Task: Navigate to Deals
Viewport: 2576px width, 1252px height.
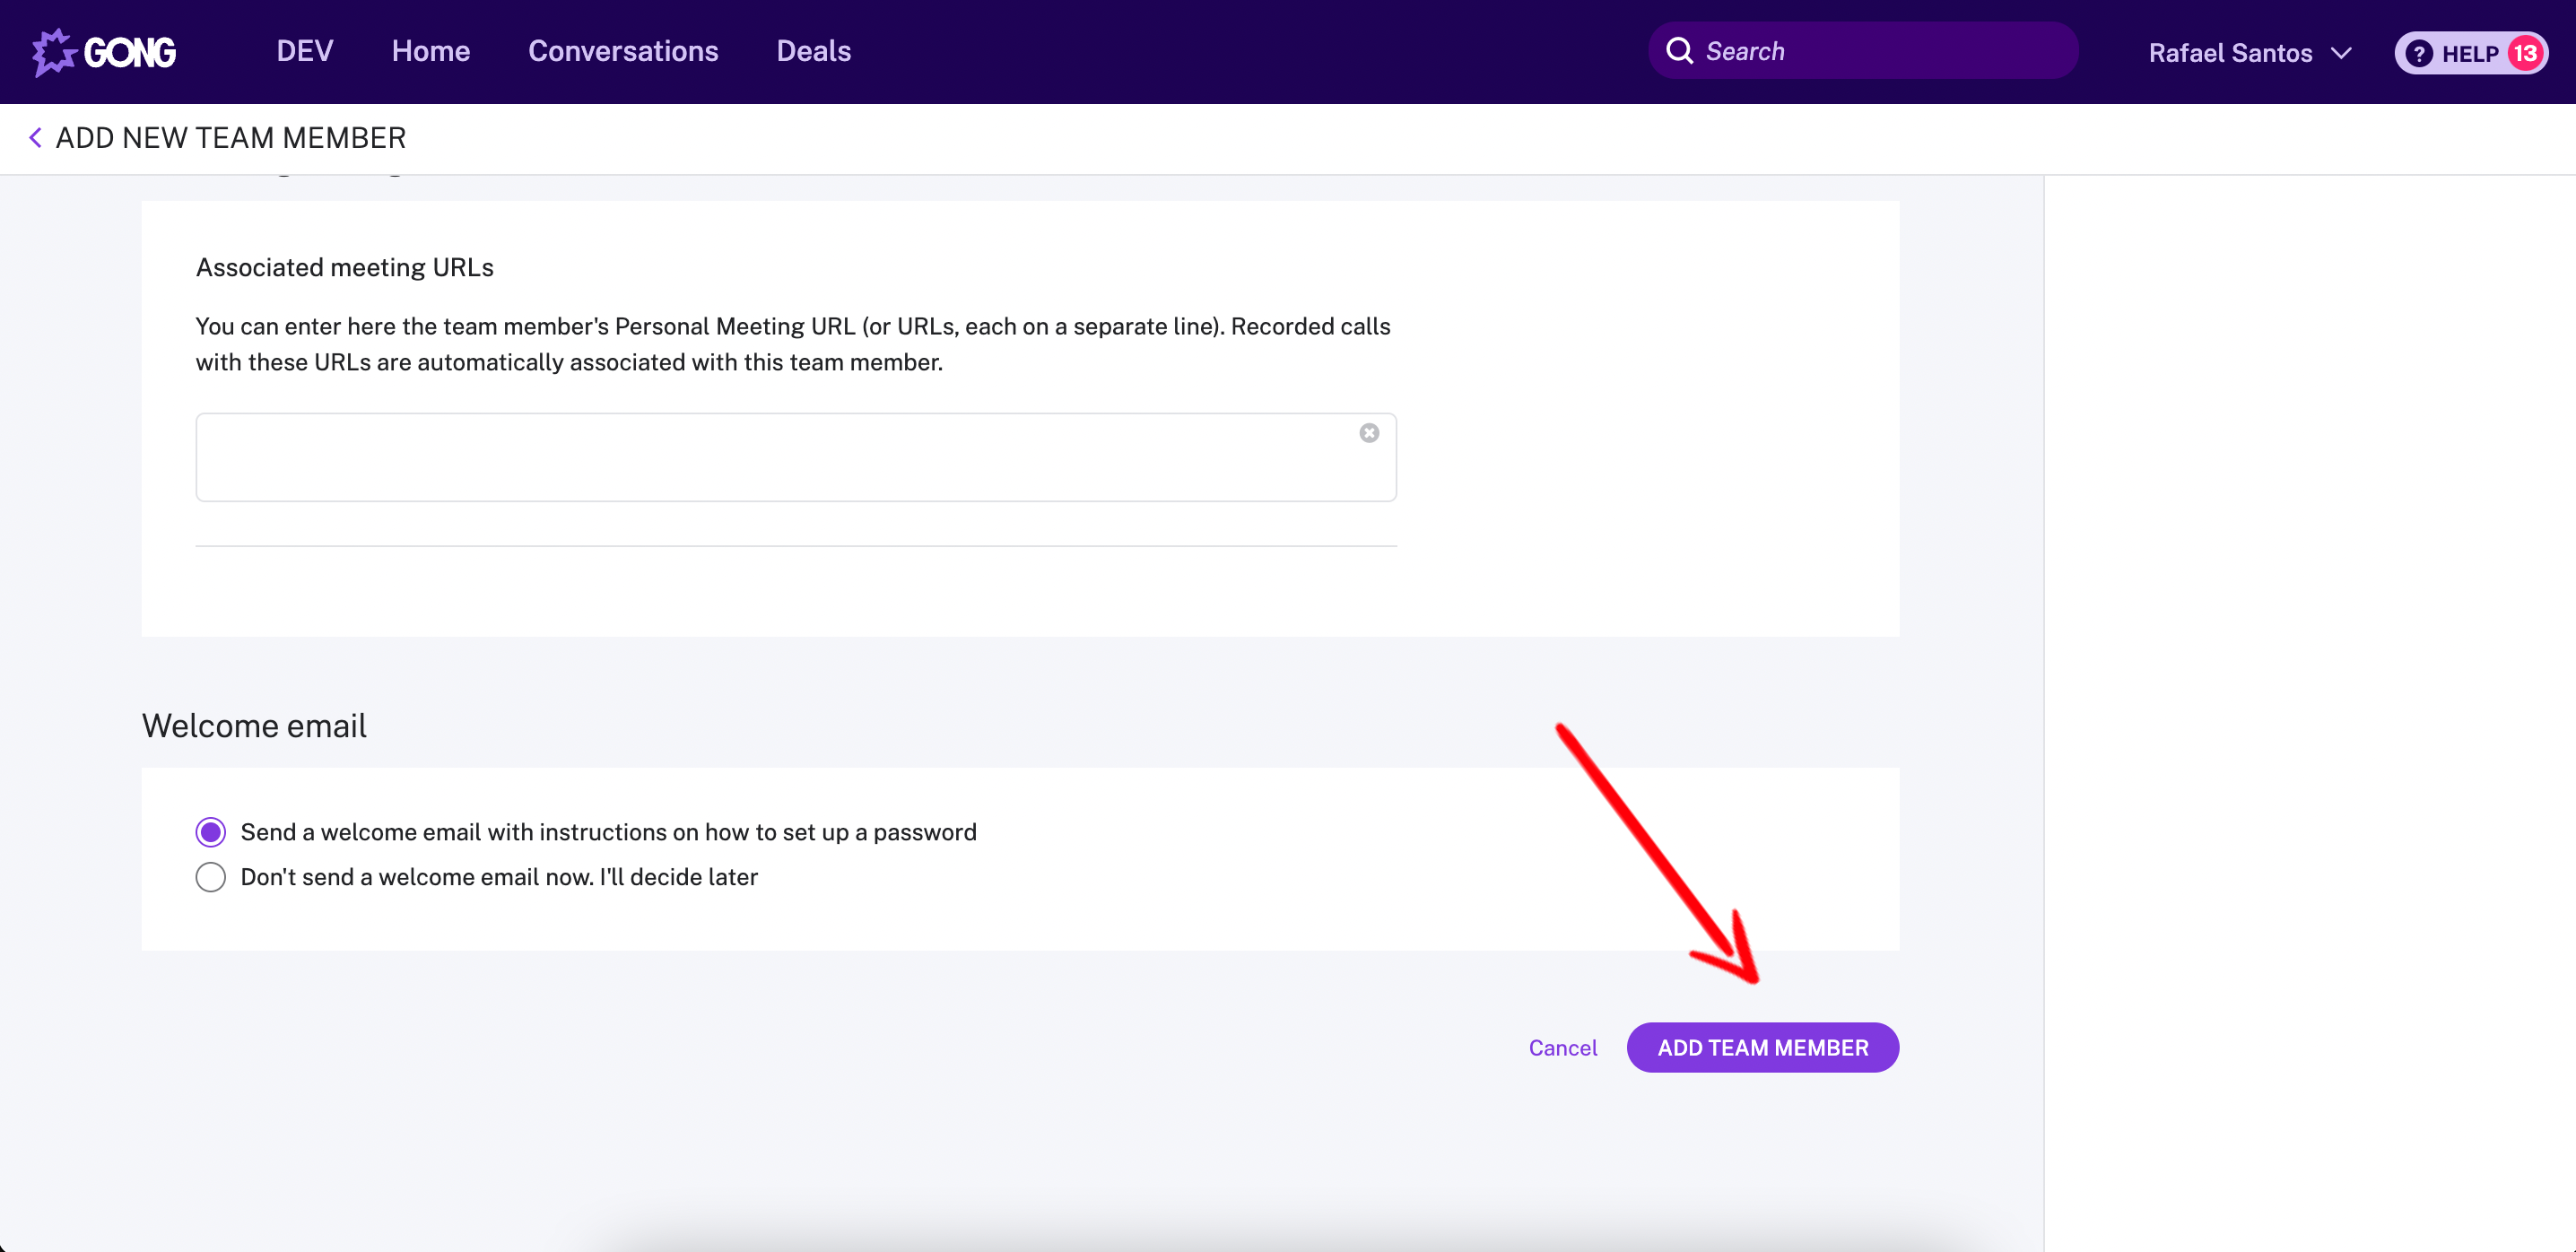Action: tap(813, 51)
